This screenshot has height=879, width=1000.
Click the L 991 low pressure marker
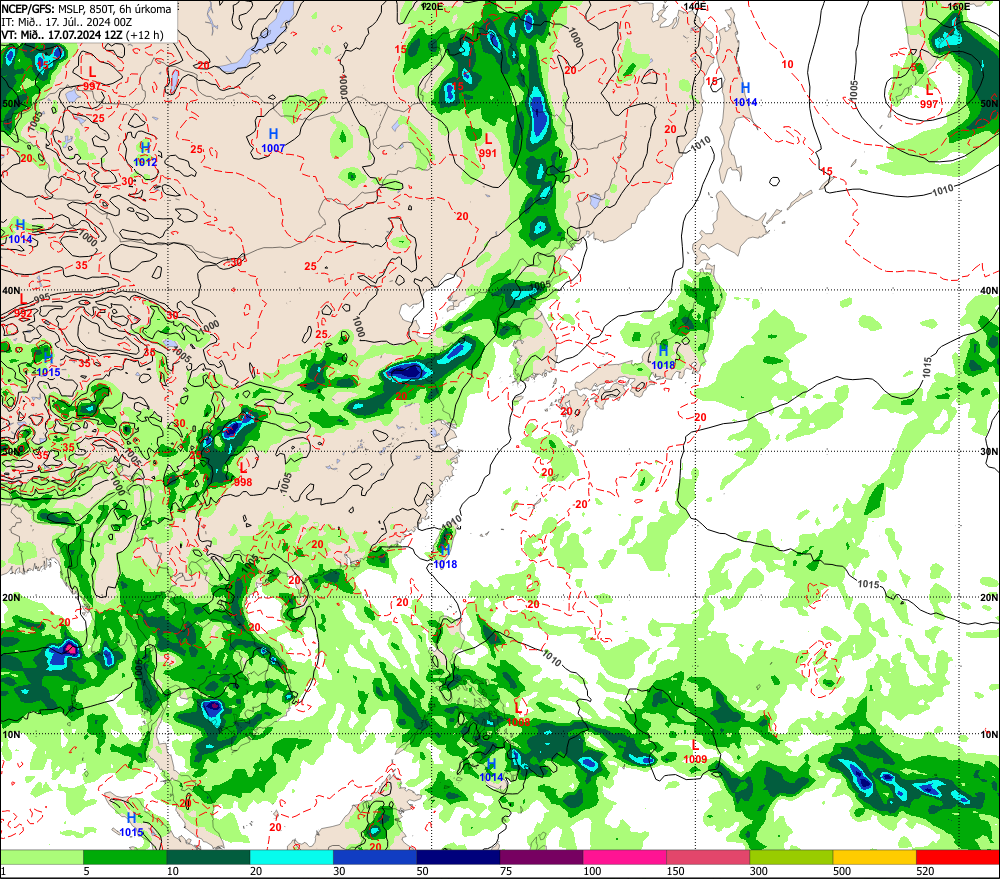488,145
